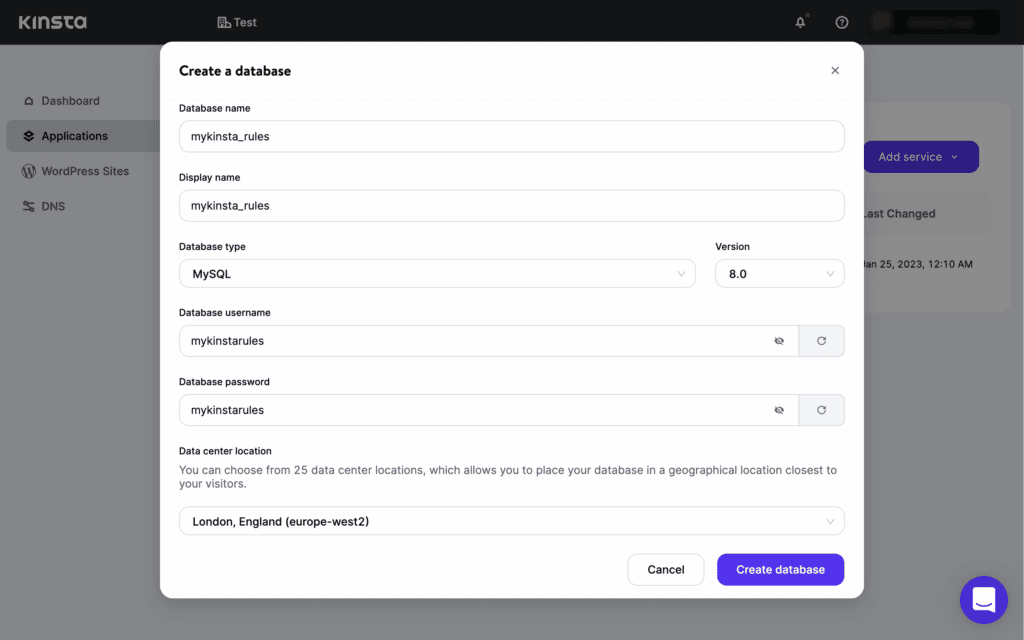This screenshot has height=640, width=1024.
Task: Cancel the database creation
Action: pos(665,569)
